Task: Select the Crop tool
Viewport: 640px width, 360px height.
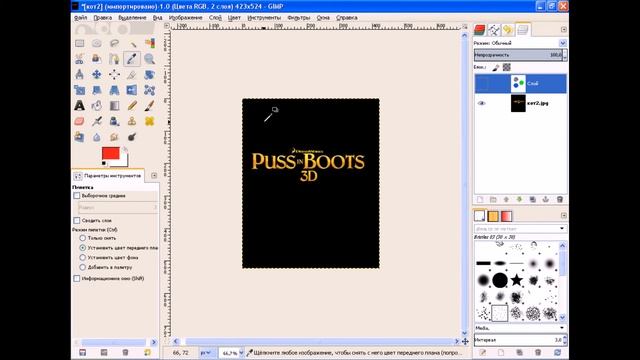Action: [x=132, y=74]
